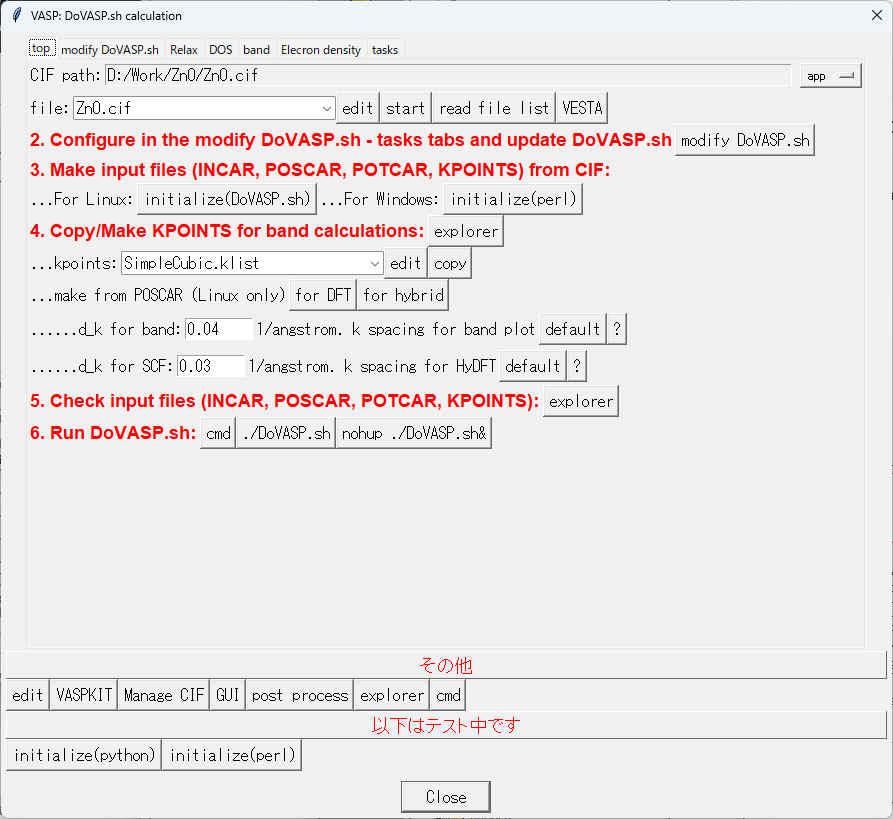893x819 pixels.
Task: Open the 'app' option menu button
Action: pyautogui.click(x=830, y=76)
